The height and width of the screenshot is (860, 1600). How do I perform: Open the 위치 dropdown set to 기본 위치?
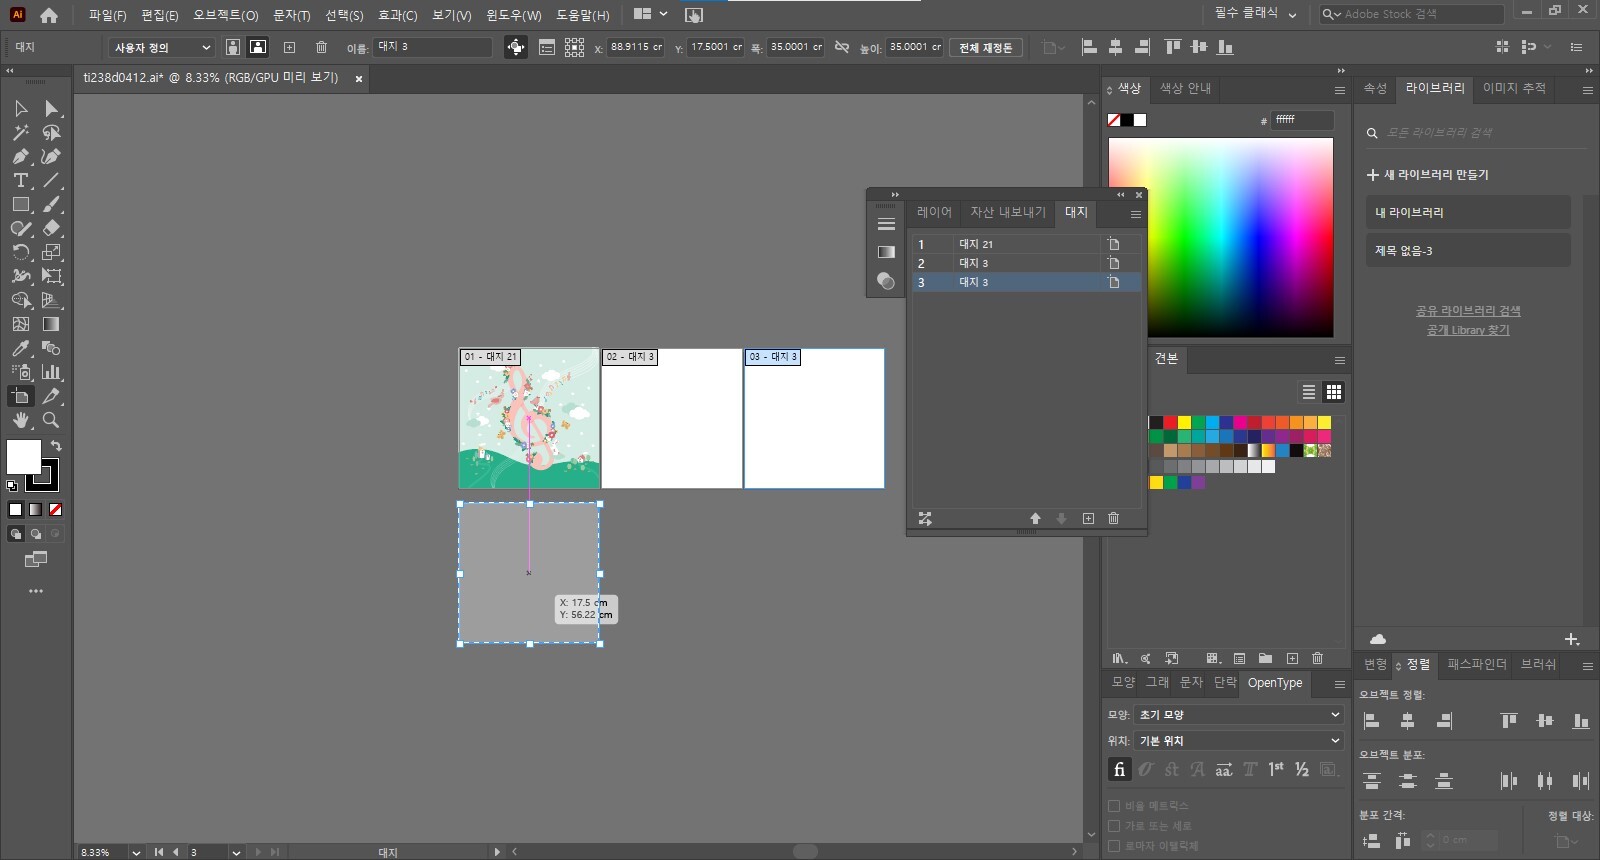[x=1238, y=741]
